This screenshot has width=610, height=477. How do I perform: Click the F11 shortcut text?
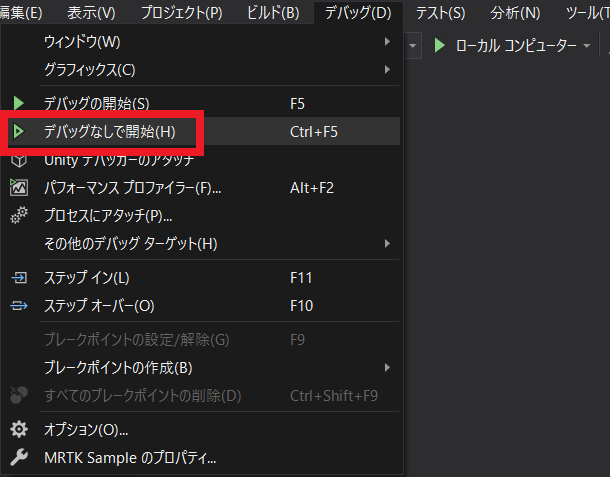(301, 278)
